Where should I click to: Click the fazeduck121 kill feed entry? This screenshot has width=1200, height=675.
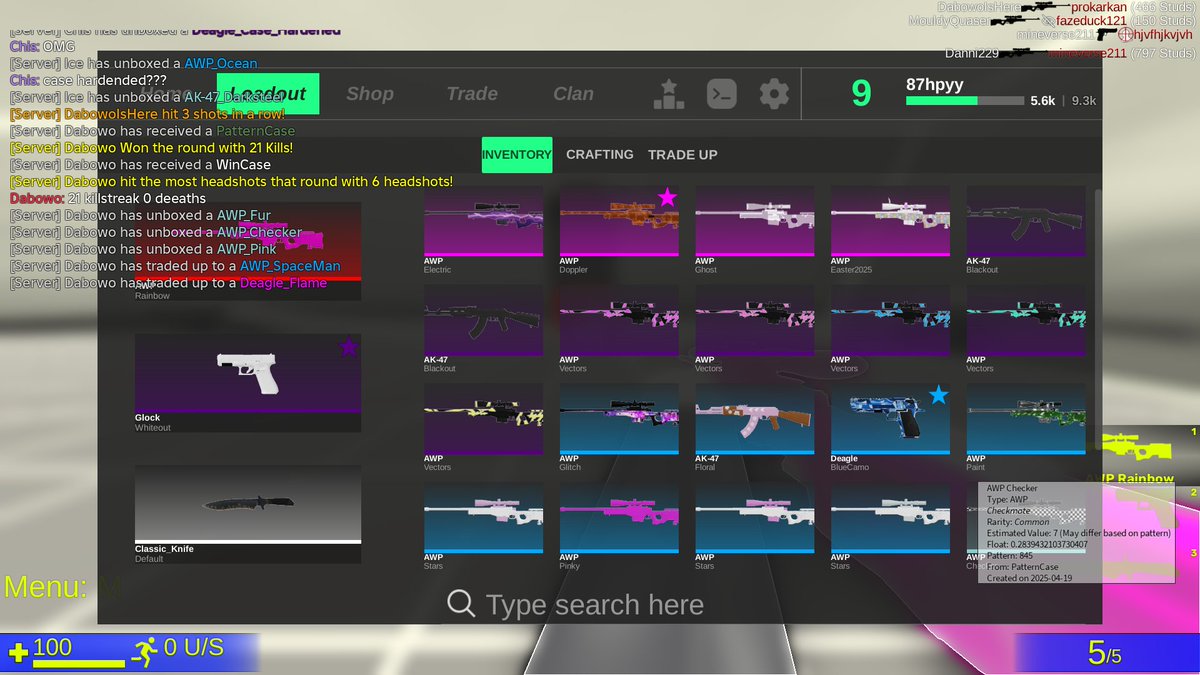tap(1052, 20)
